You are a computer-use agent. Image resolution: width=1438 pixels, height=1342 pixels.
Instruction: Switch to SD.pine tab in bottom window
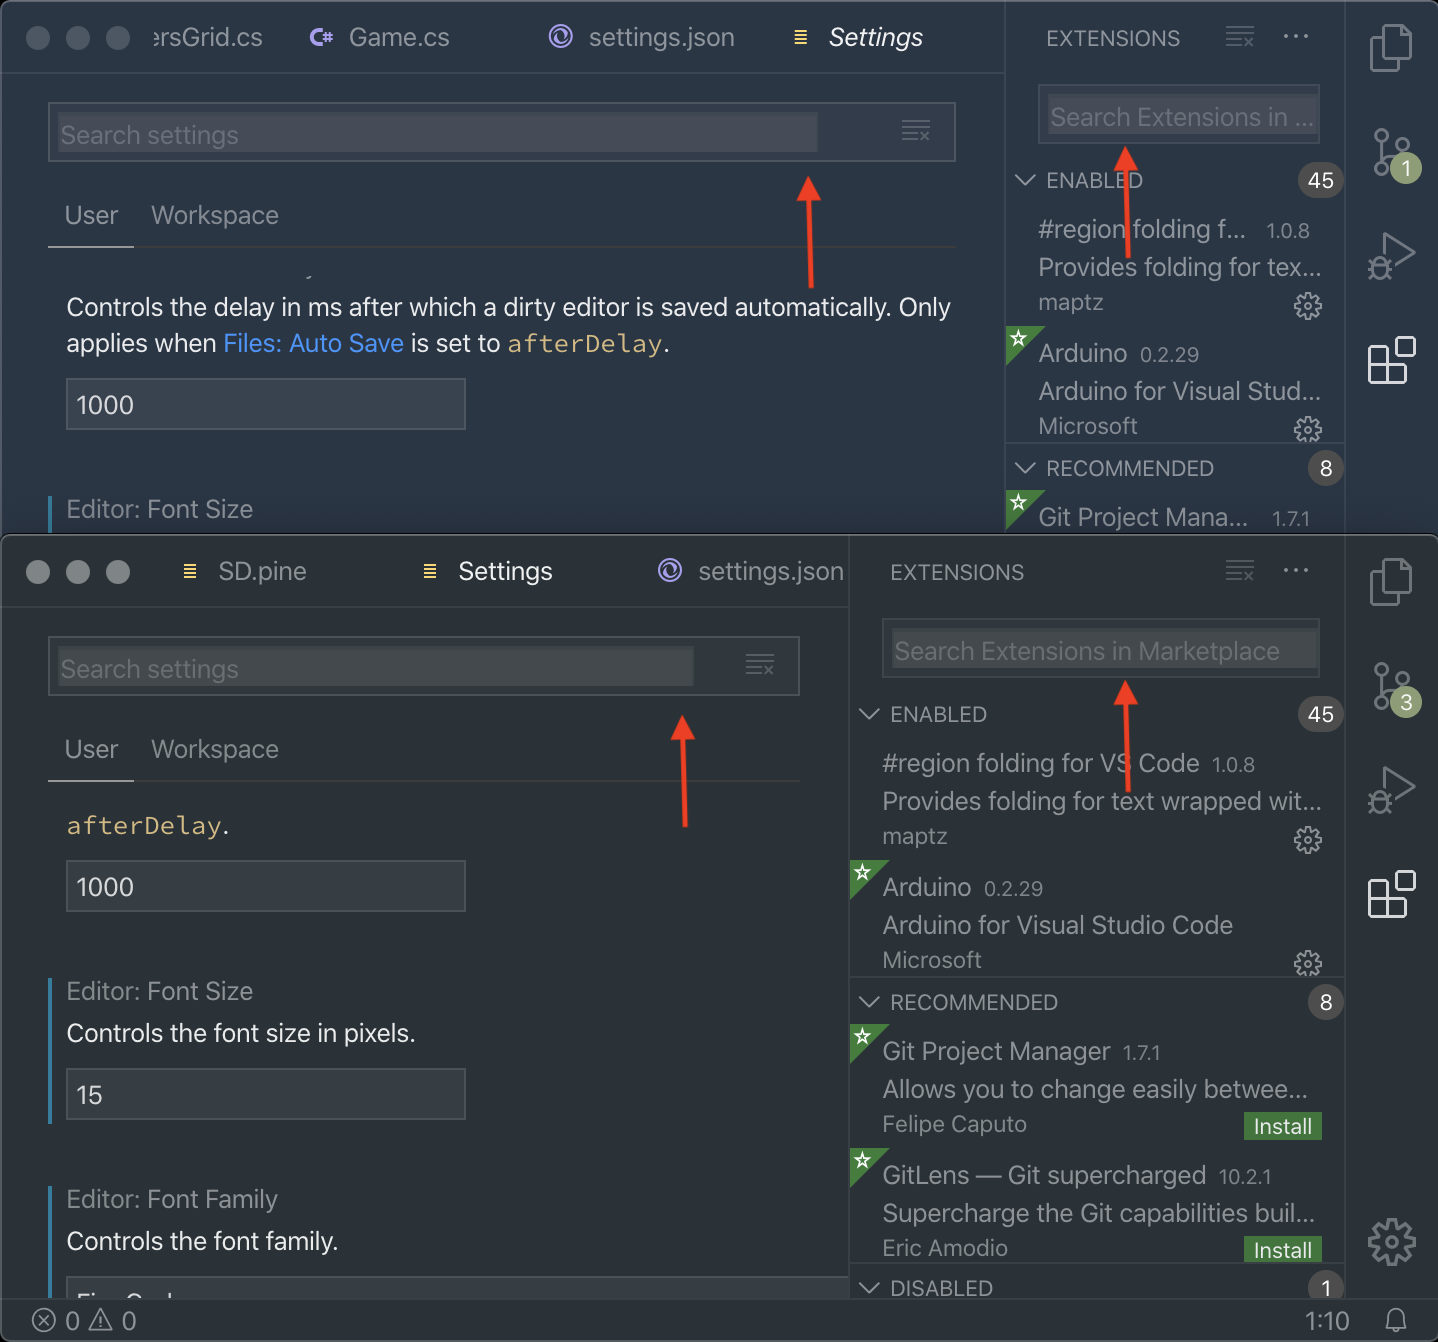(x=246, y=571)
